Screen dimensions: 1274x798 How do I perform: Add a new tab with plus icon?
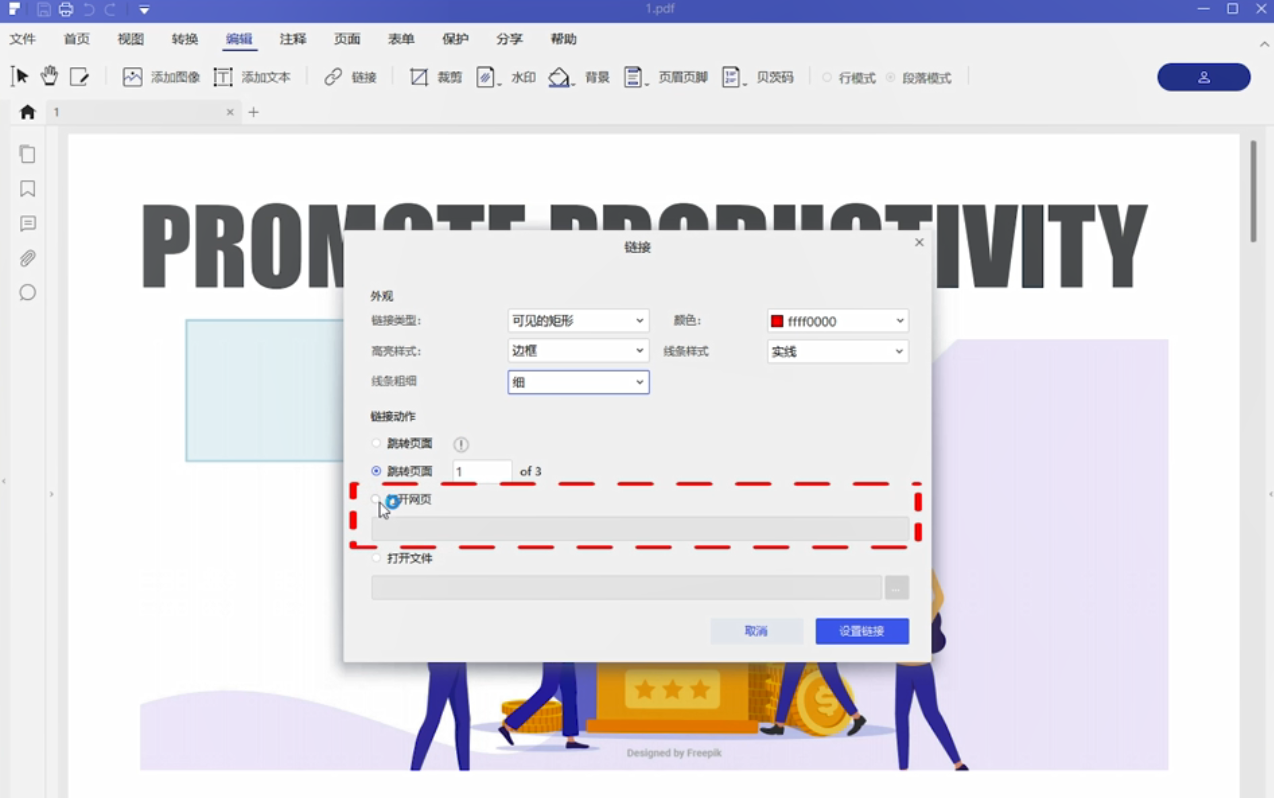(x=253, y=112)
